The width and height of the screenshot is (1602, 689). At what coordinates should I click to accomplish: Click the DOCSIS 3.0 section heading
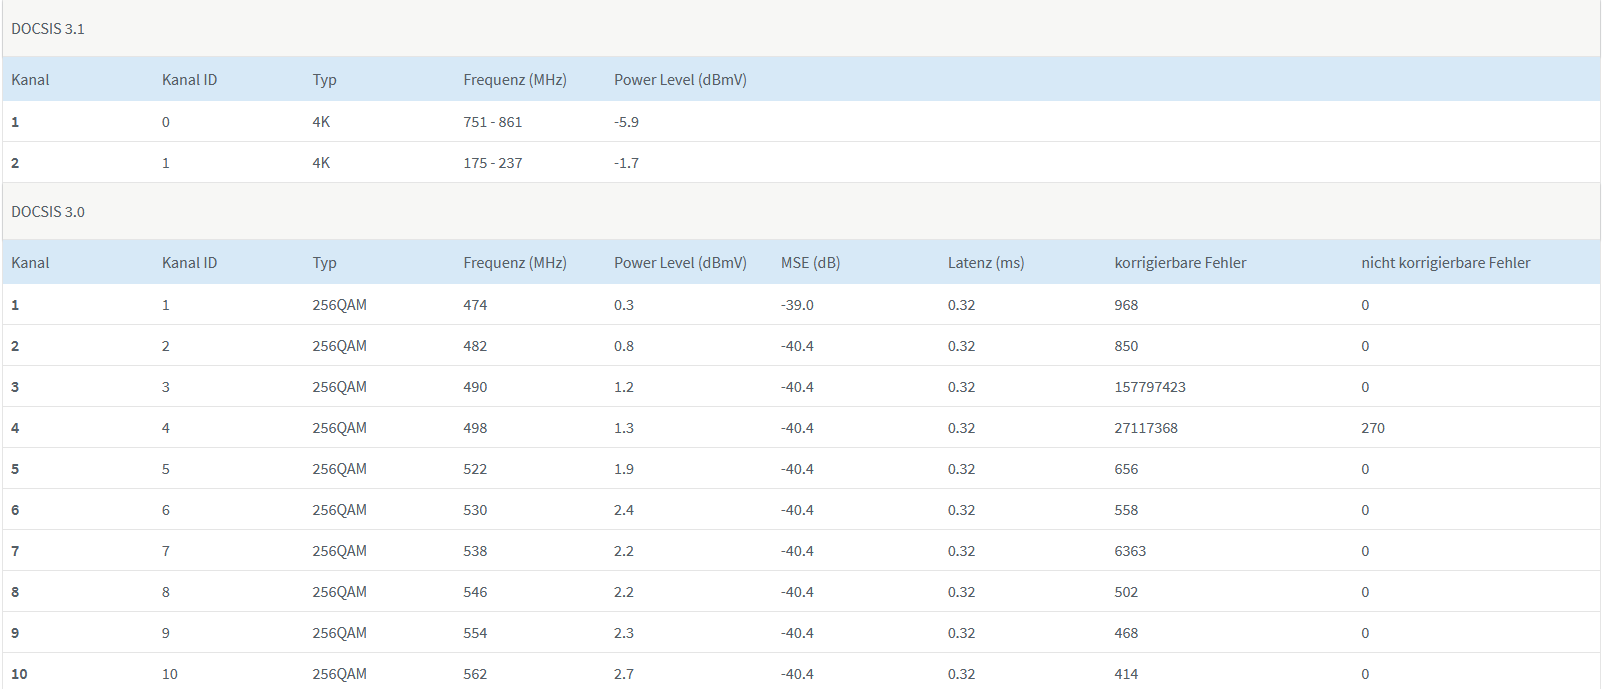click(x=48, y=212)
